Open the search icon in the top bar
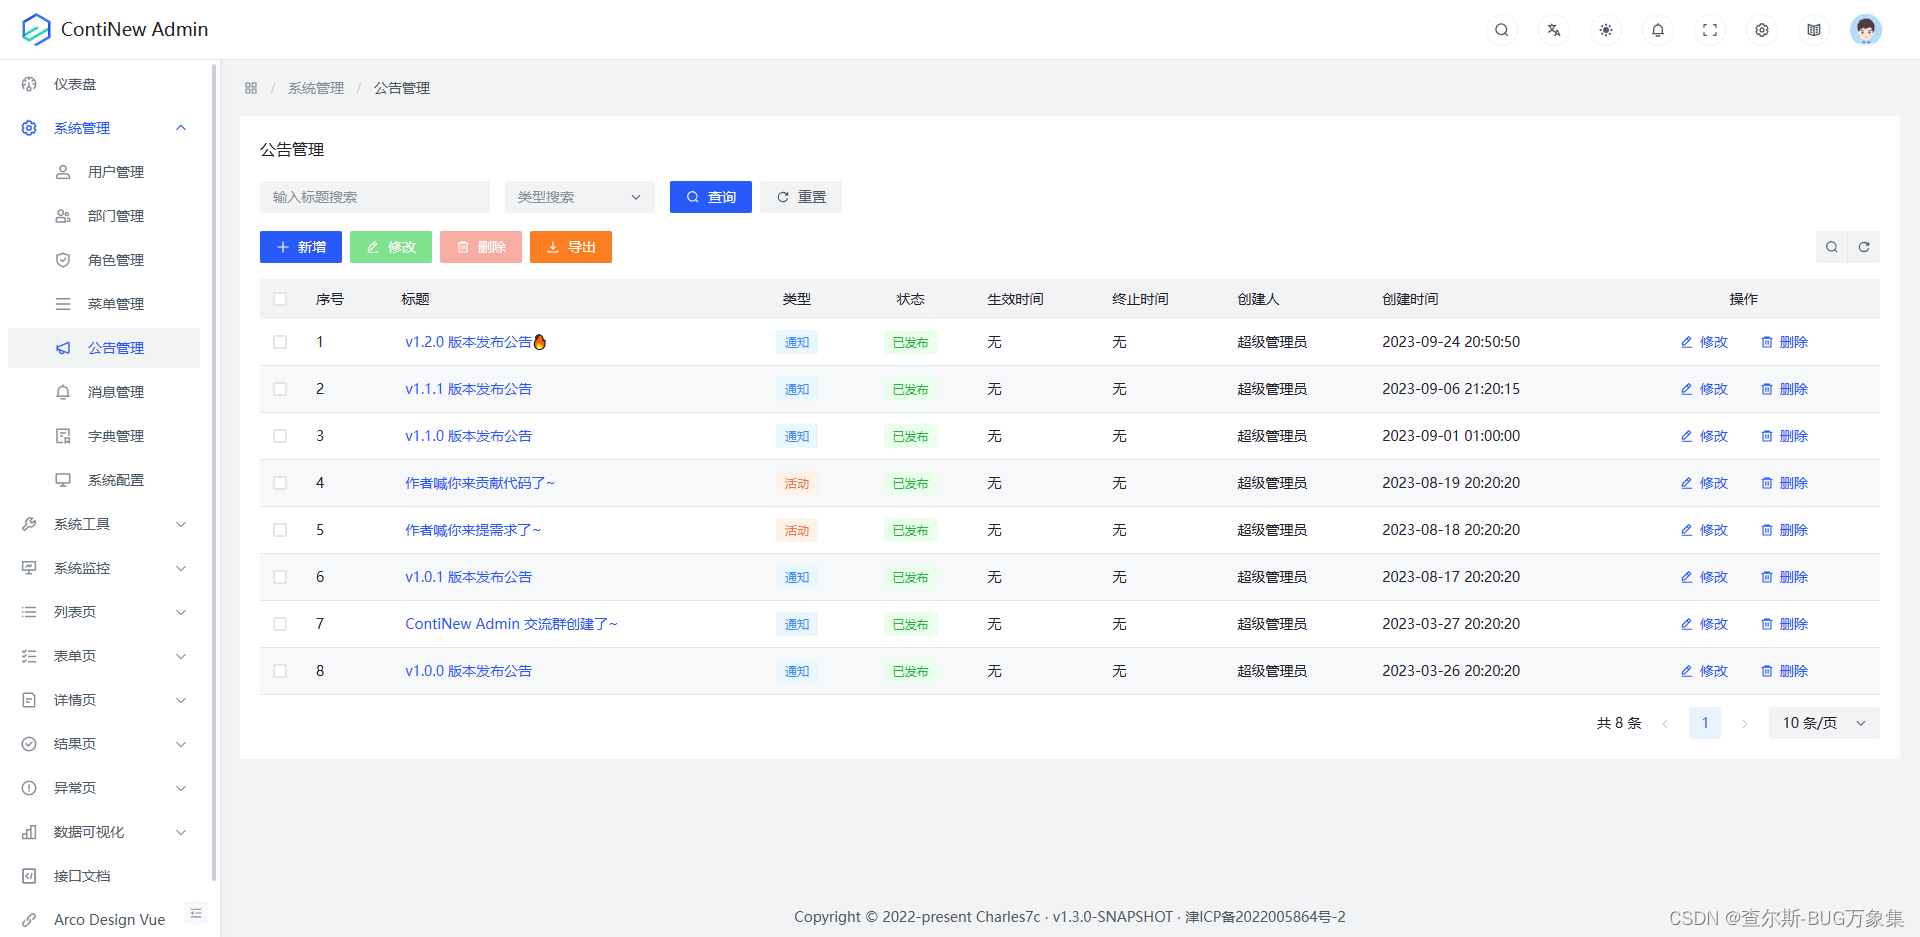The height and width of the screenshot is (937, 1920). click(x=1502, y=30)
